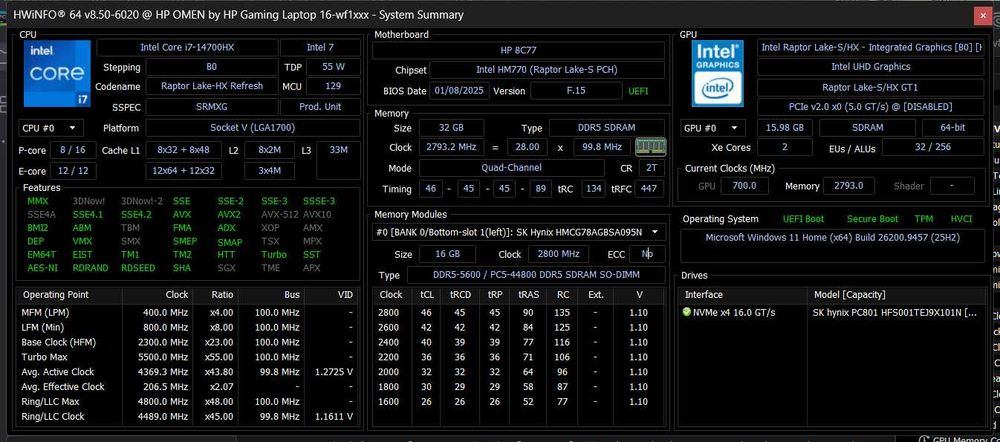Screen dimensions: 1000x442
Task: Click the Raptor Lake-HX Refresh codename field
Action: pyautogui.click(x=211, y=86)
